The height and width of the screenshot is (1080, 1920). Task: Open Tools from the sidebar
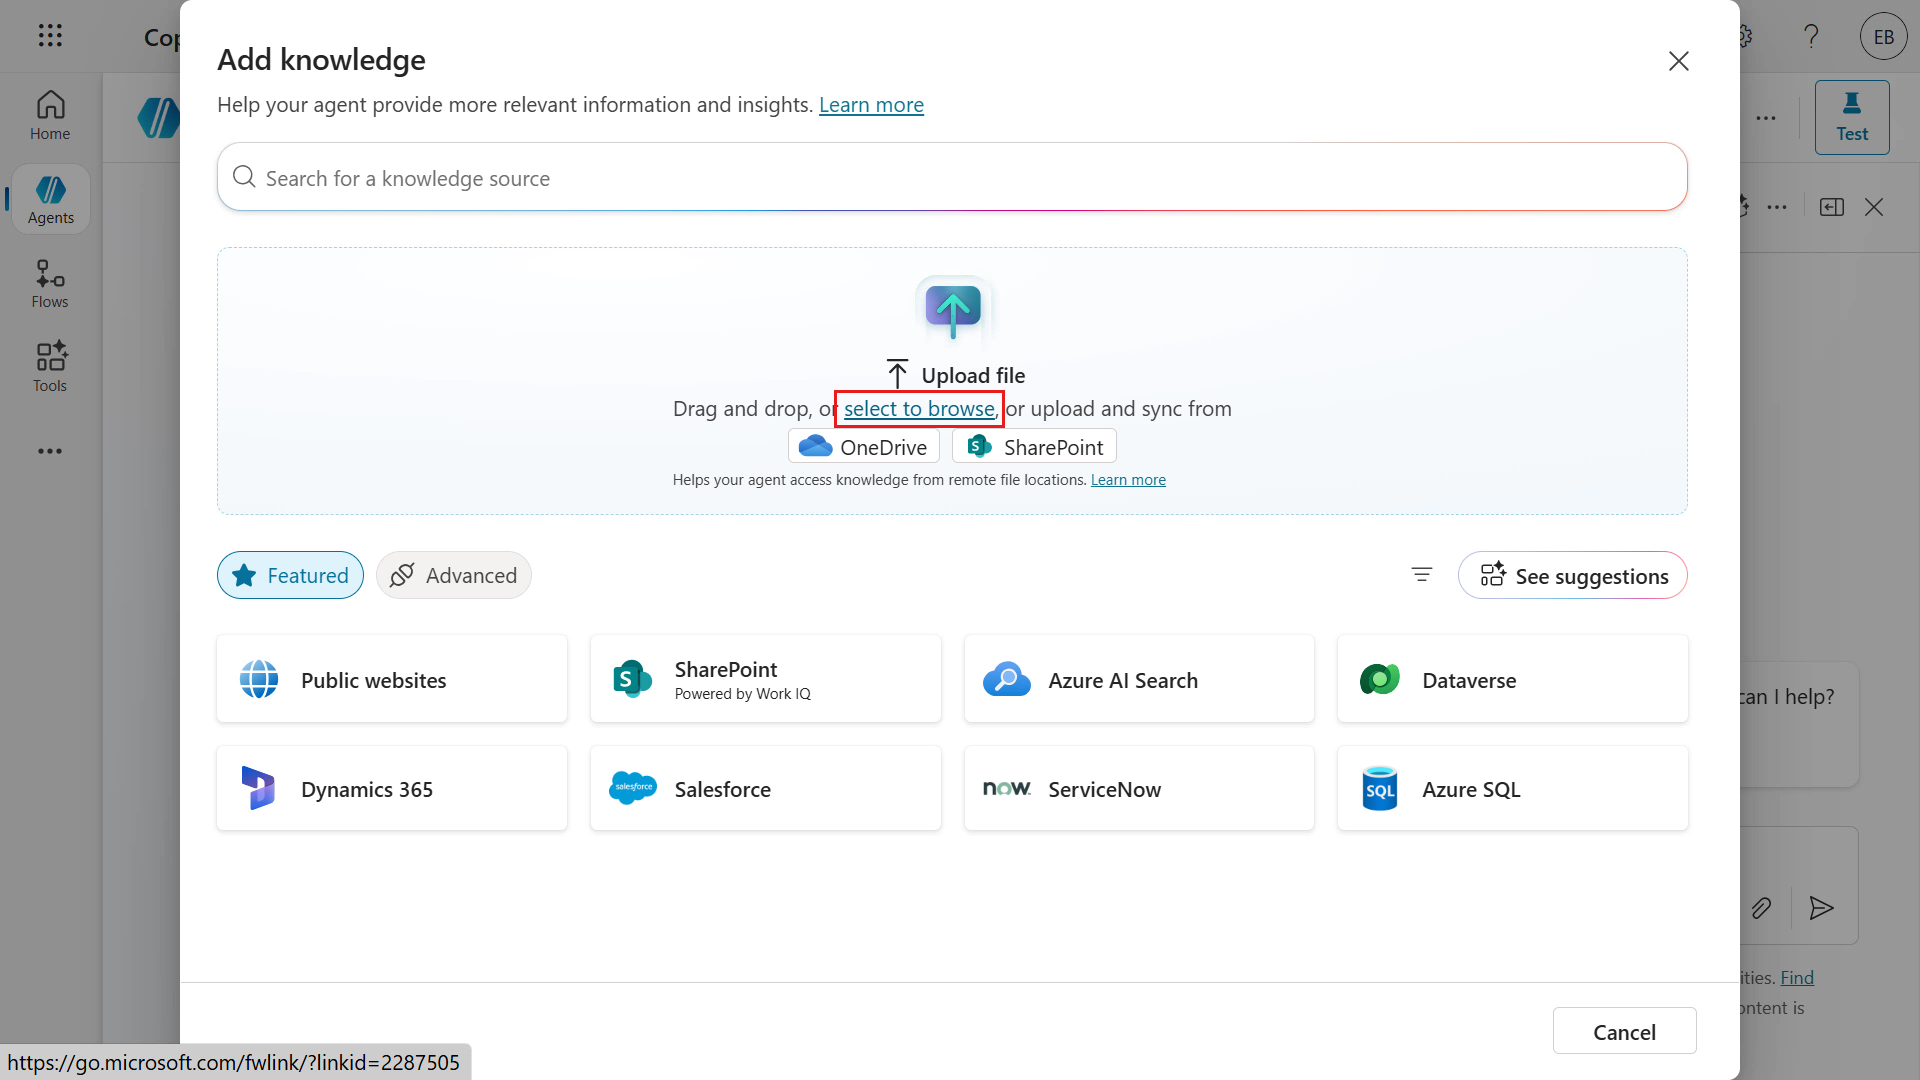pyautogui.click(x=48, y=366)
